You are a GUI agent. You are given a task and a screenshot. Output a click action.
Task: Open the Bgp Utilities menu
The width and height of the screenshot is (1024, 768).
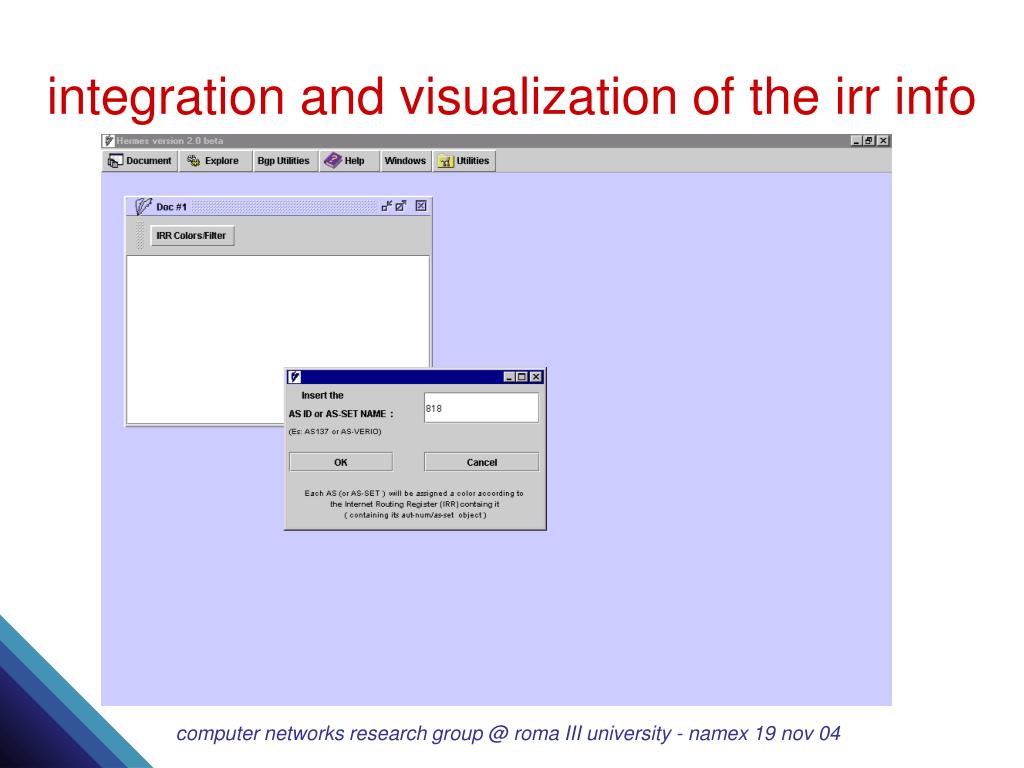[283, 161]
